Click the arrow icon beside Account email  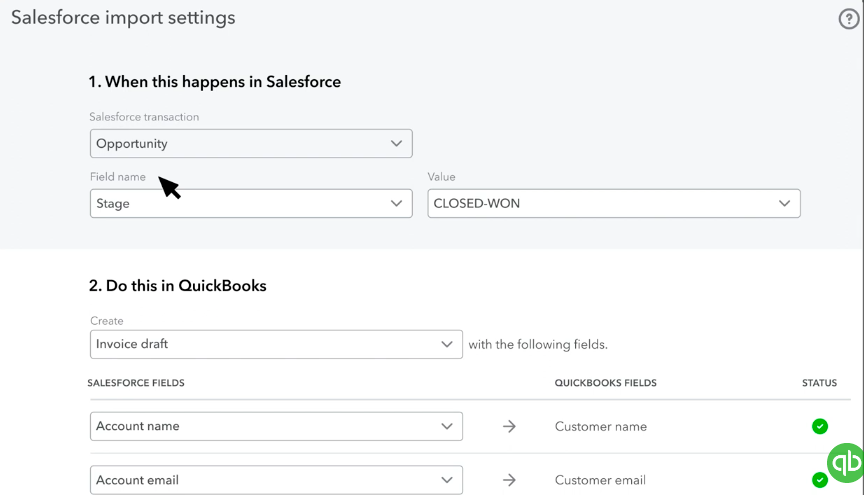509,480
